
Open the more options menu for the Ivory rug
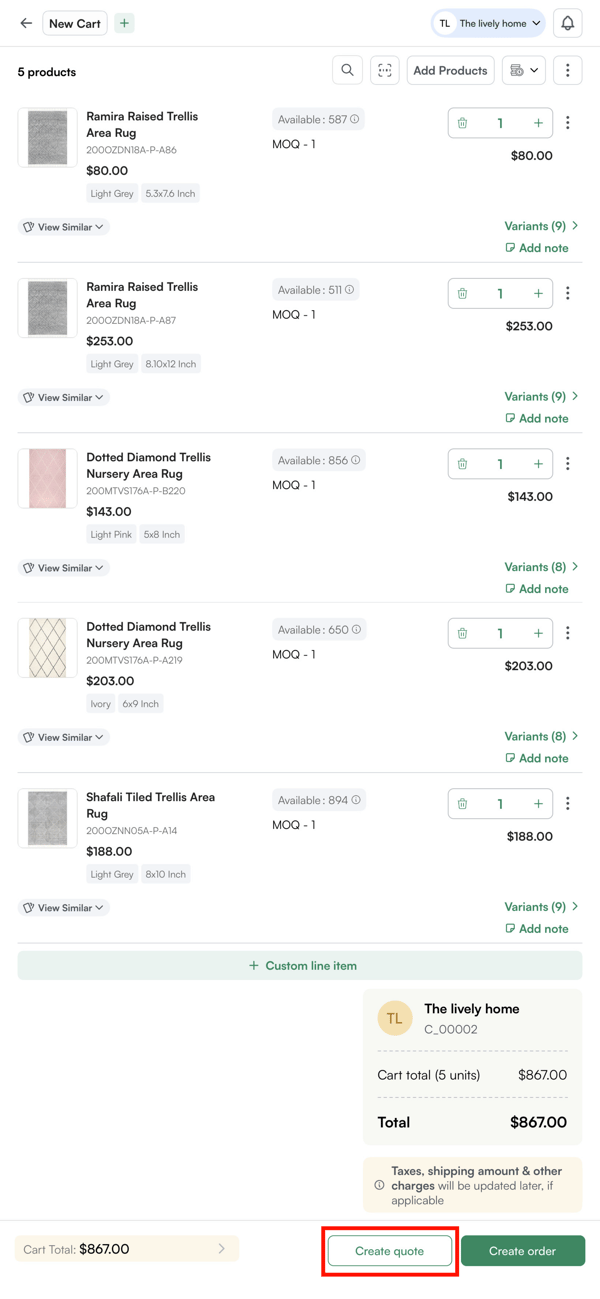tap(568, 633)
